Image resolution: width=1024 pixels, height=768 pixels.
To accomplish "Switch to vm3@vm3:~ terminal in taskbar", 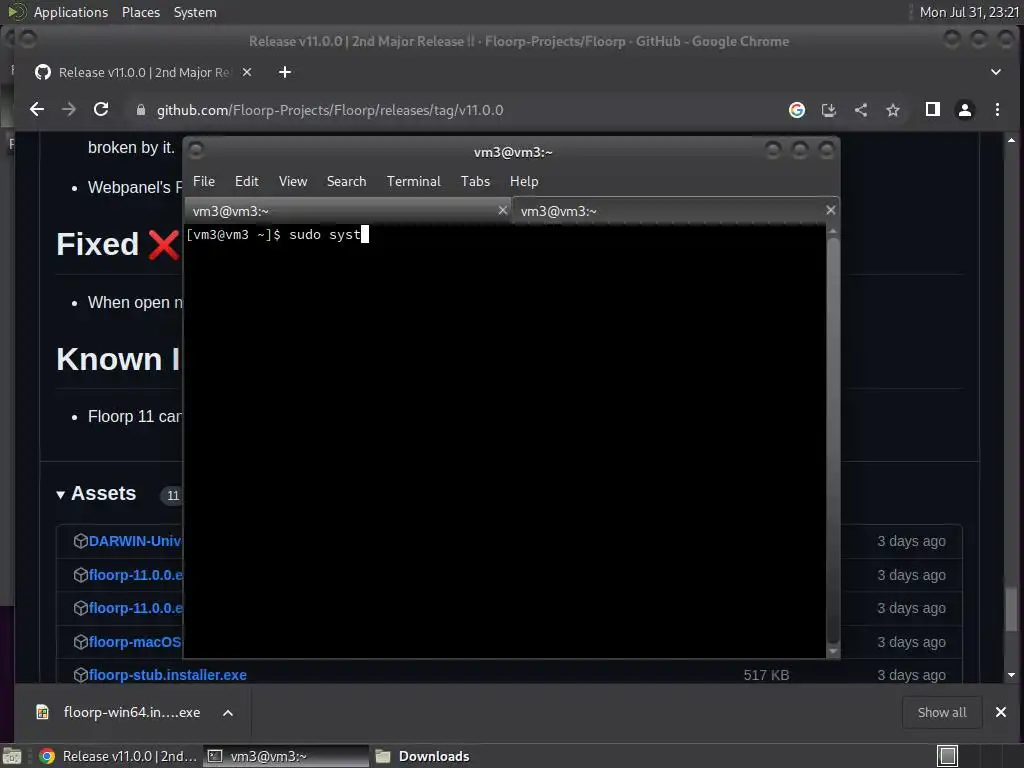I will coord(286,756).
